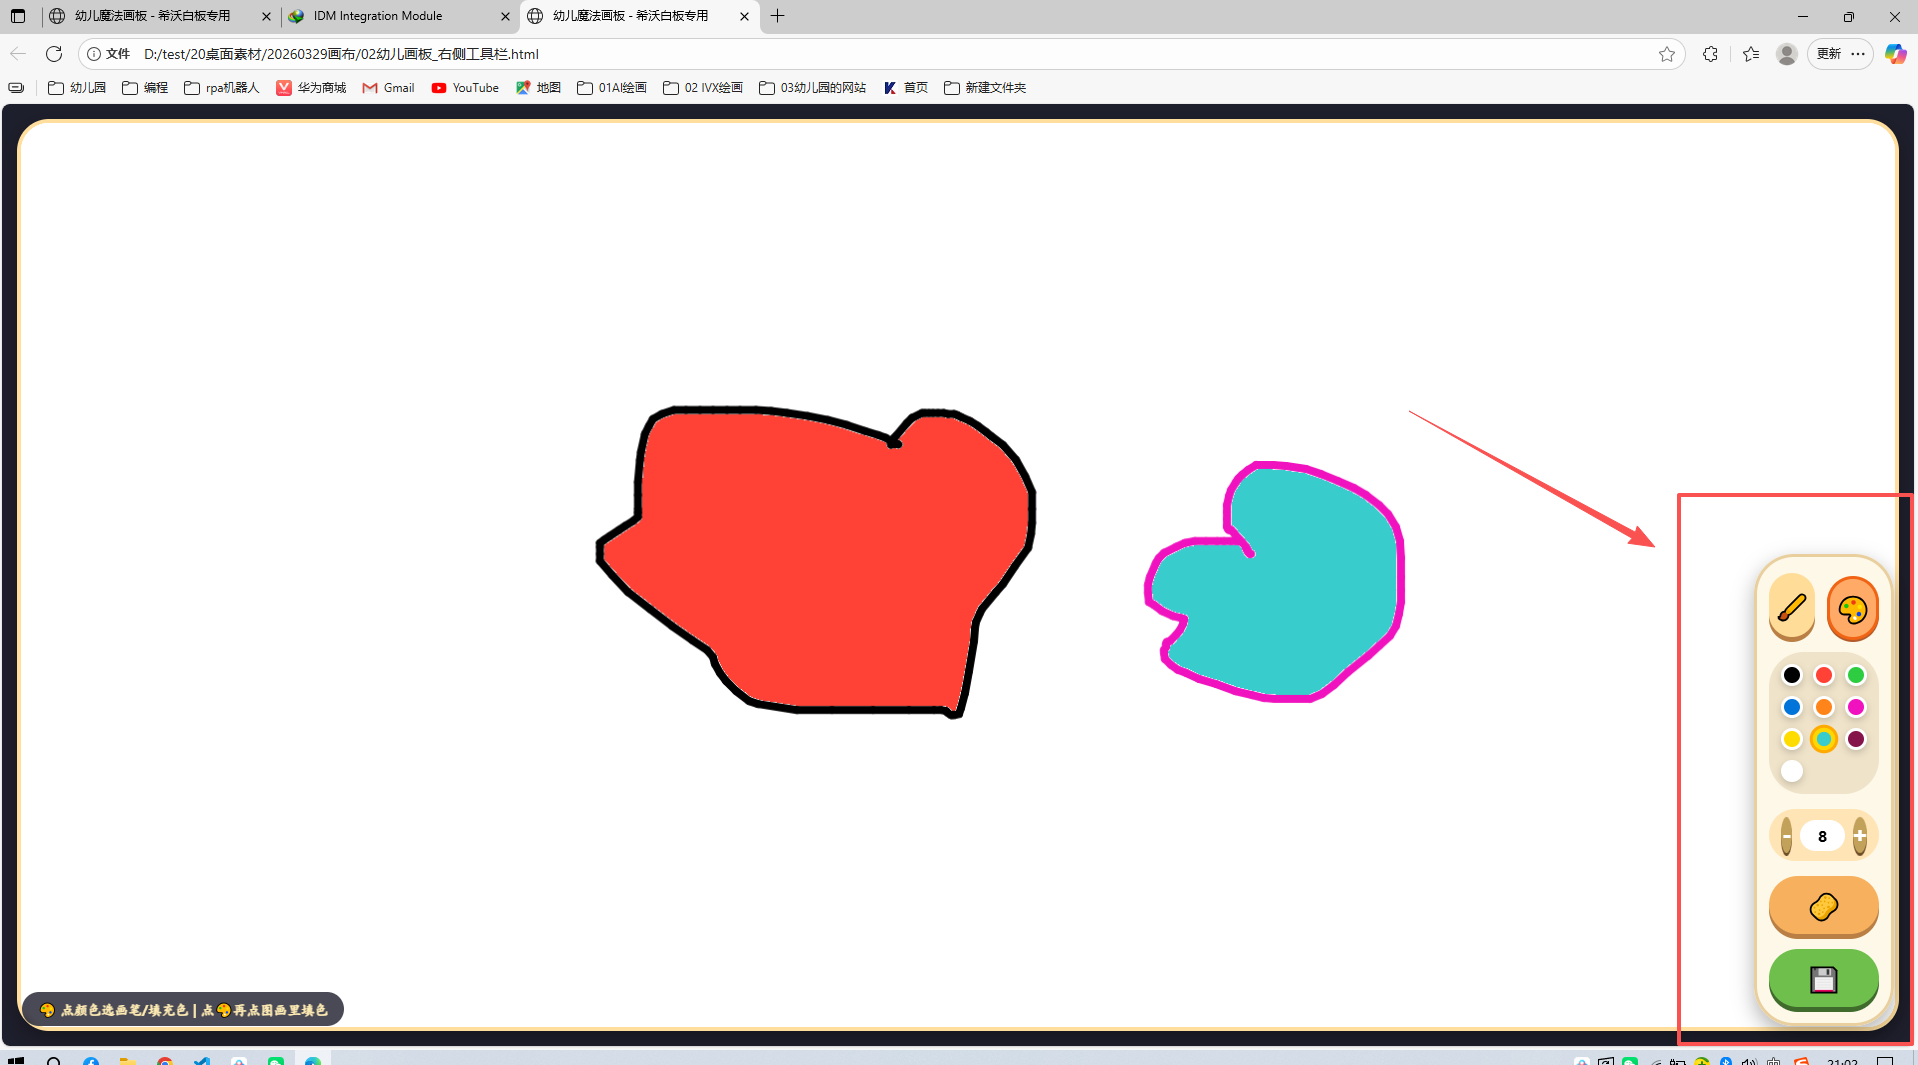Screen dimensions: 1918x1065
Task: Pick the yellow color swatch
Action: pos(1791,739)
